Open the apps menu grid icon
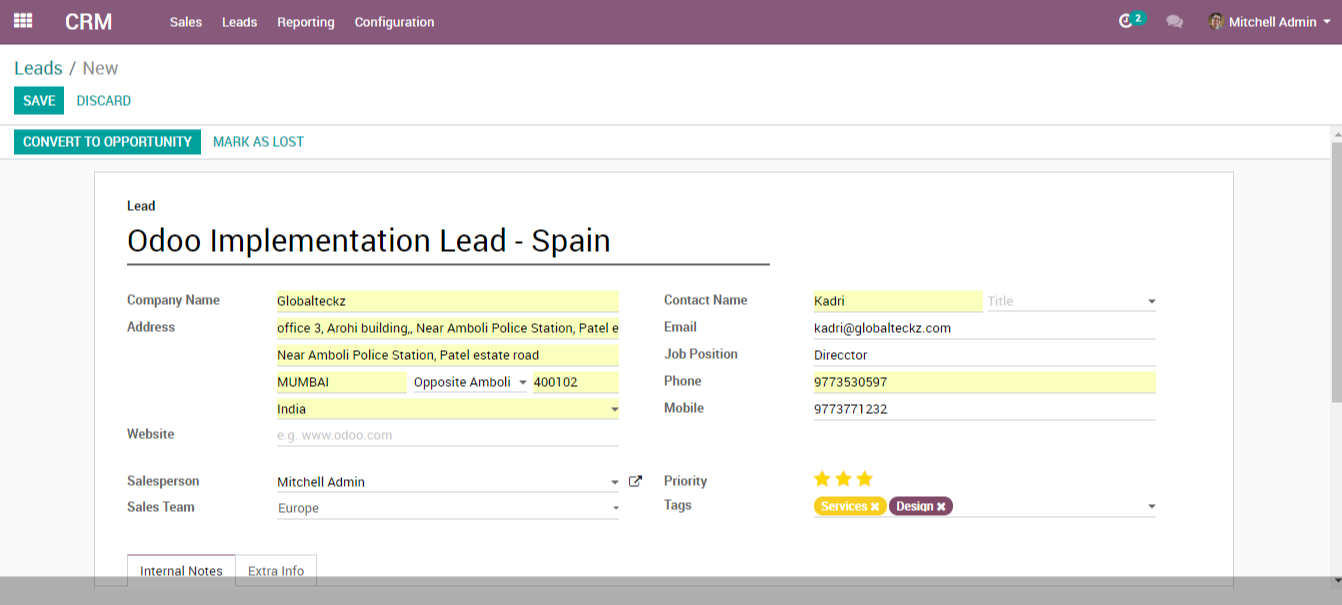 tap(22, 21)
